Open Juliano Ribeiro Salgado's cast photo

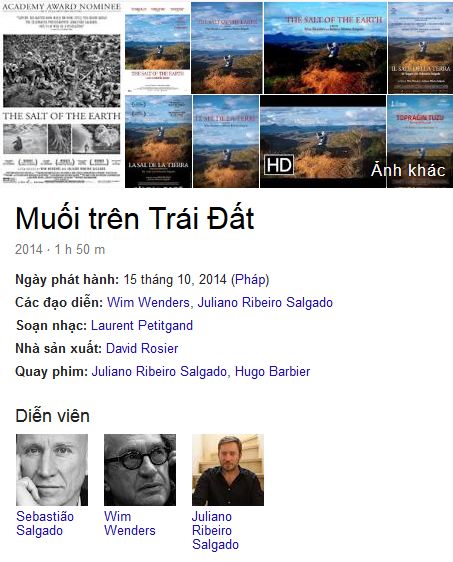[x=228, y=470]
